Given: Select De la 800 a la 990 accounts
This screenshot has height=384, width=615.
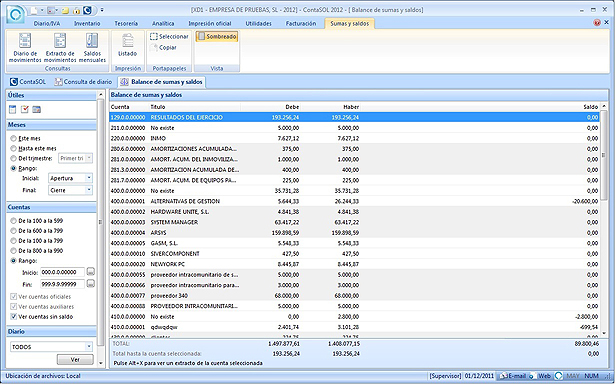Looking at the screenshot, I should click(13, 251).
